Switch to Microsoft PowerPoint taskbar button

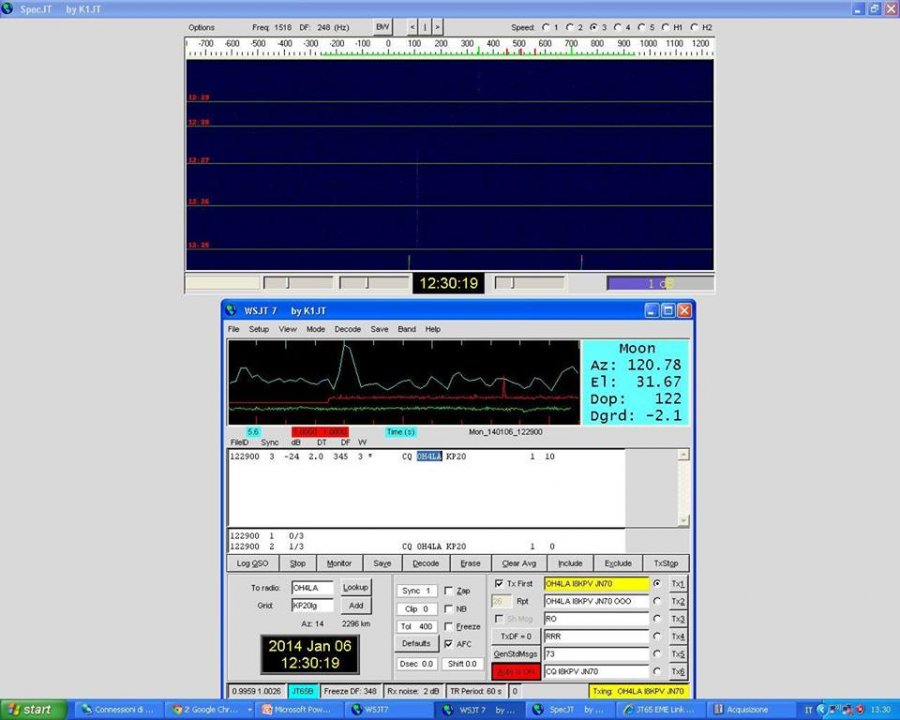298,710
